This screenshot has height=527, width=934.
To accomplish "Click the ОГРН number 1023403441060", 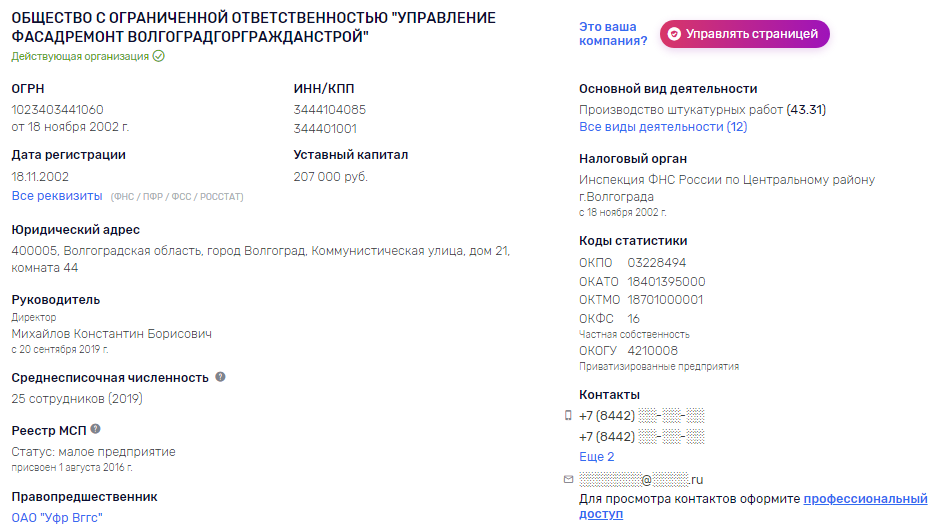I will (57, 110).
